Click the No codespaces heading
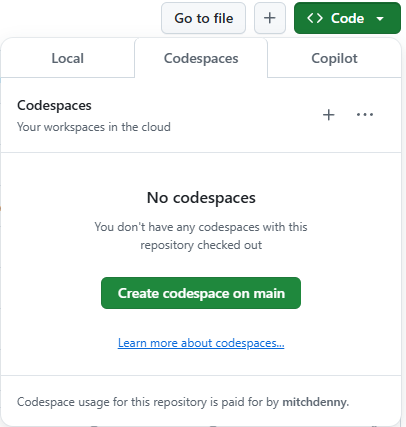Image resolution: width=406 pixels, height=427 pixels. [x=201, y=198]
